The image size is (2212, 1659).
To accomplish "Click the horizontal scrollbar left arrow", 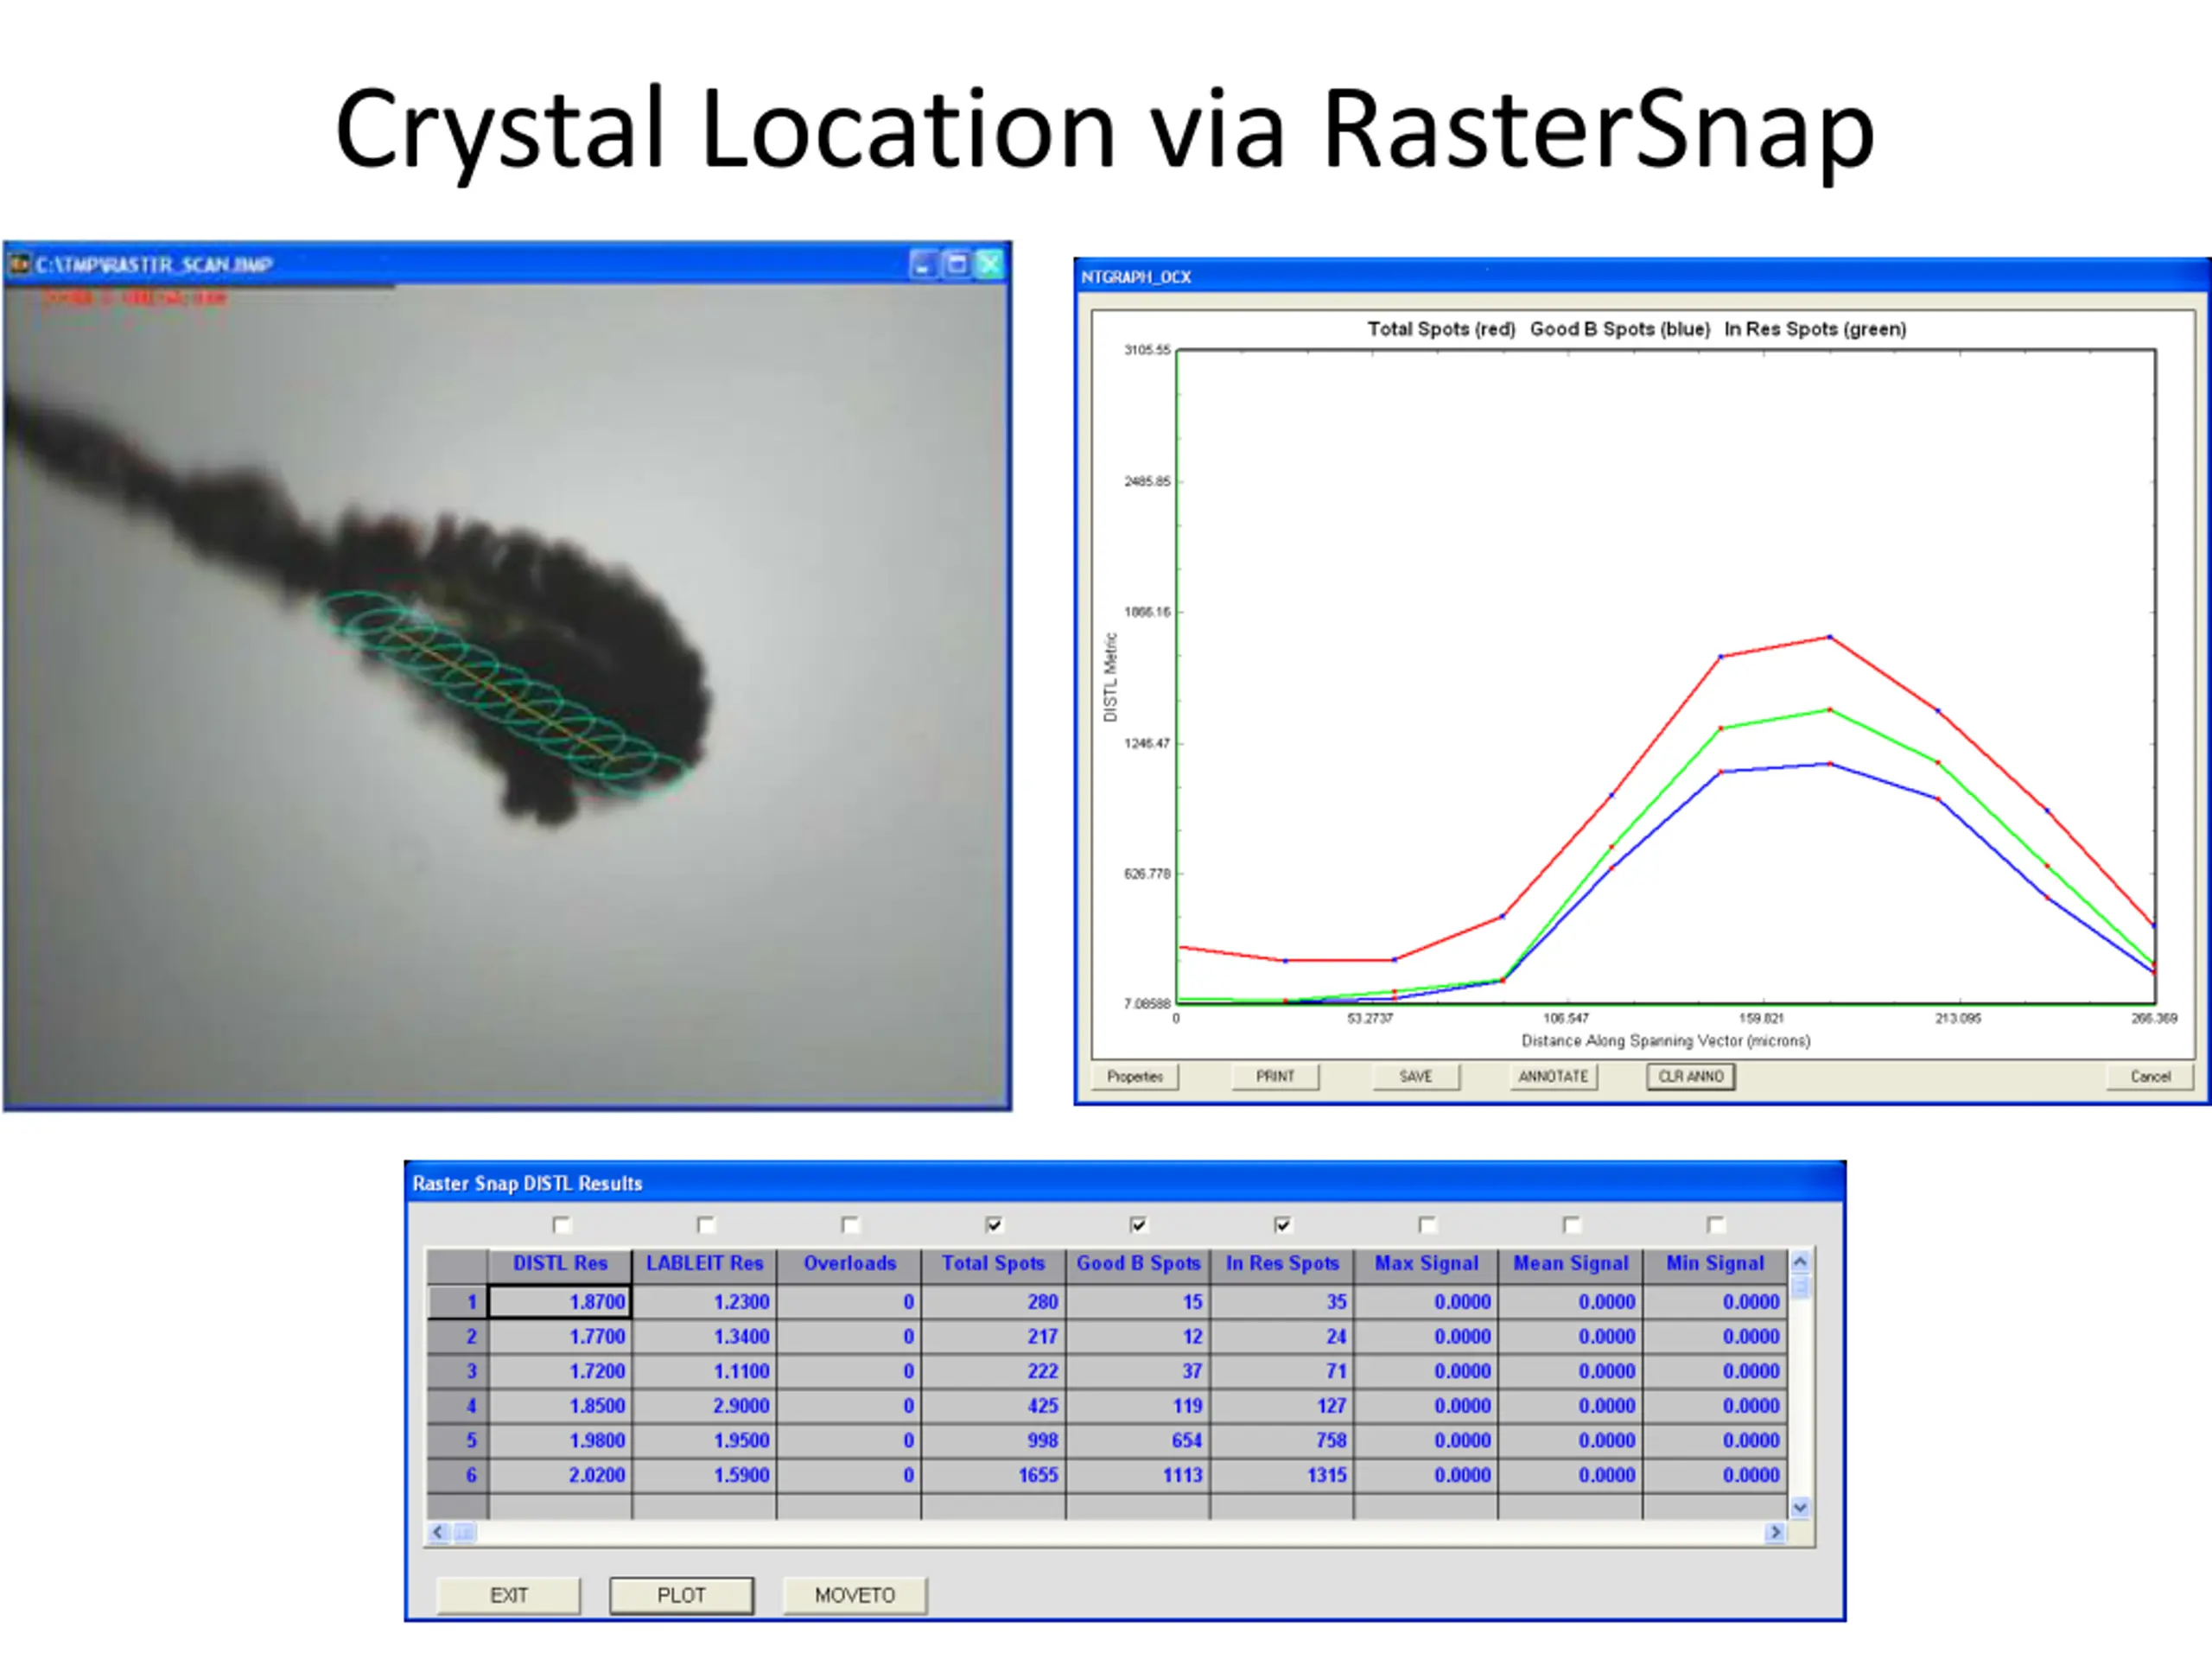I will click(x=438, y=1532).
